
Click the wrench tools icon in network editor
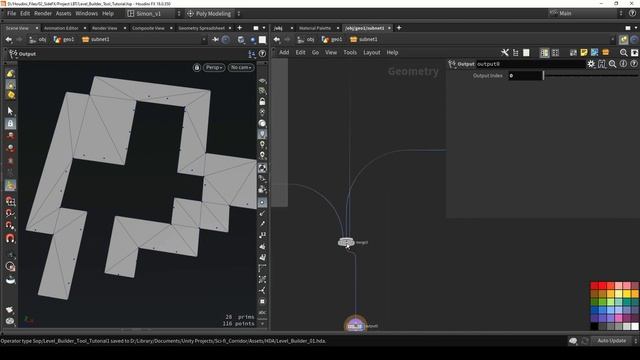(505, 53)
